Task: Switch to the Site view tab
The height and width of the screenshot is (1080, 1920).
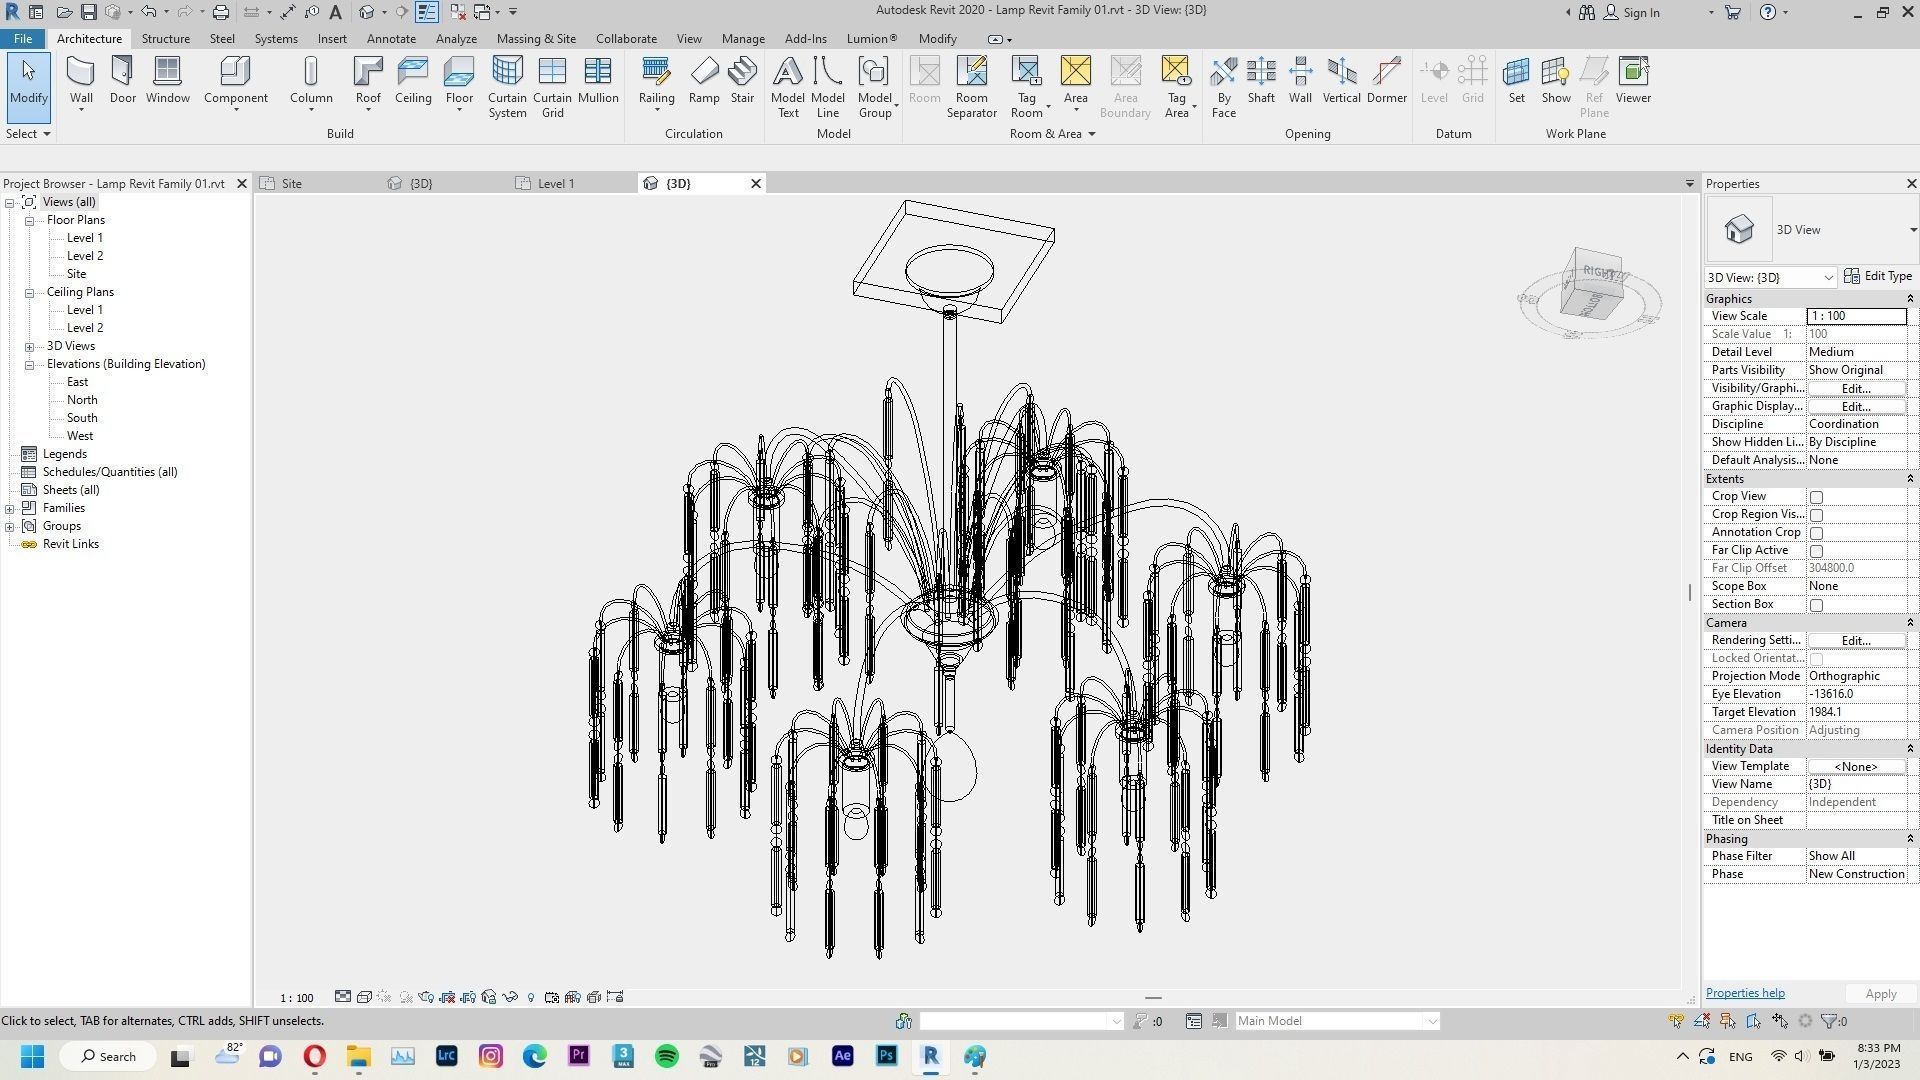Action: [x=291, y=183]
